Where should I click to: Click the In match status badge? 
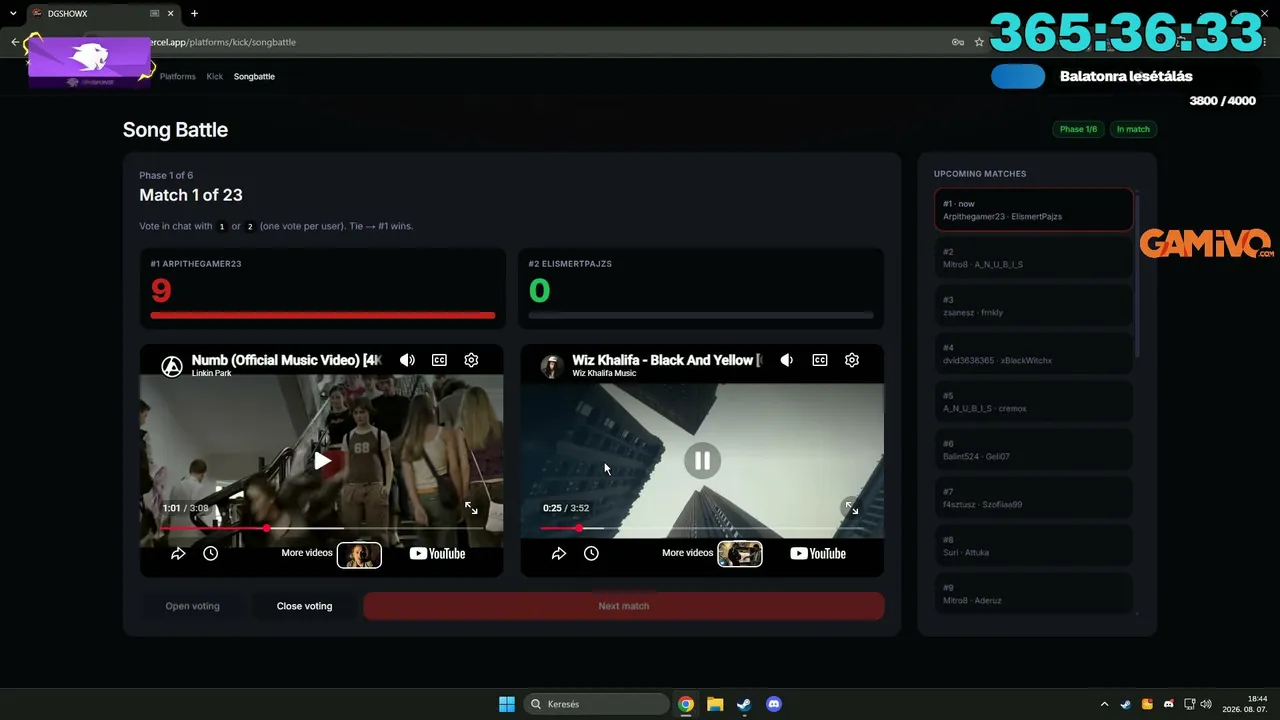pyautogui.click(x=1133, y=129)
